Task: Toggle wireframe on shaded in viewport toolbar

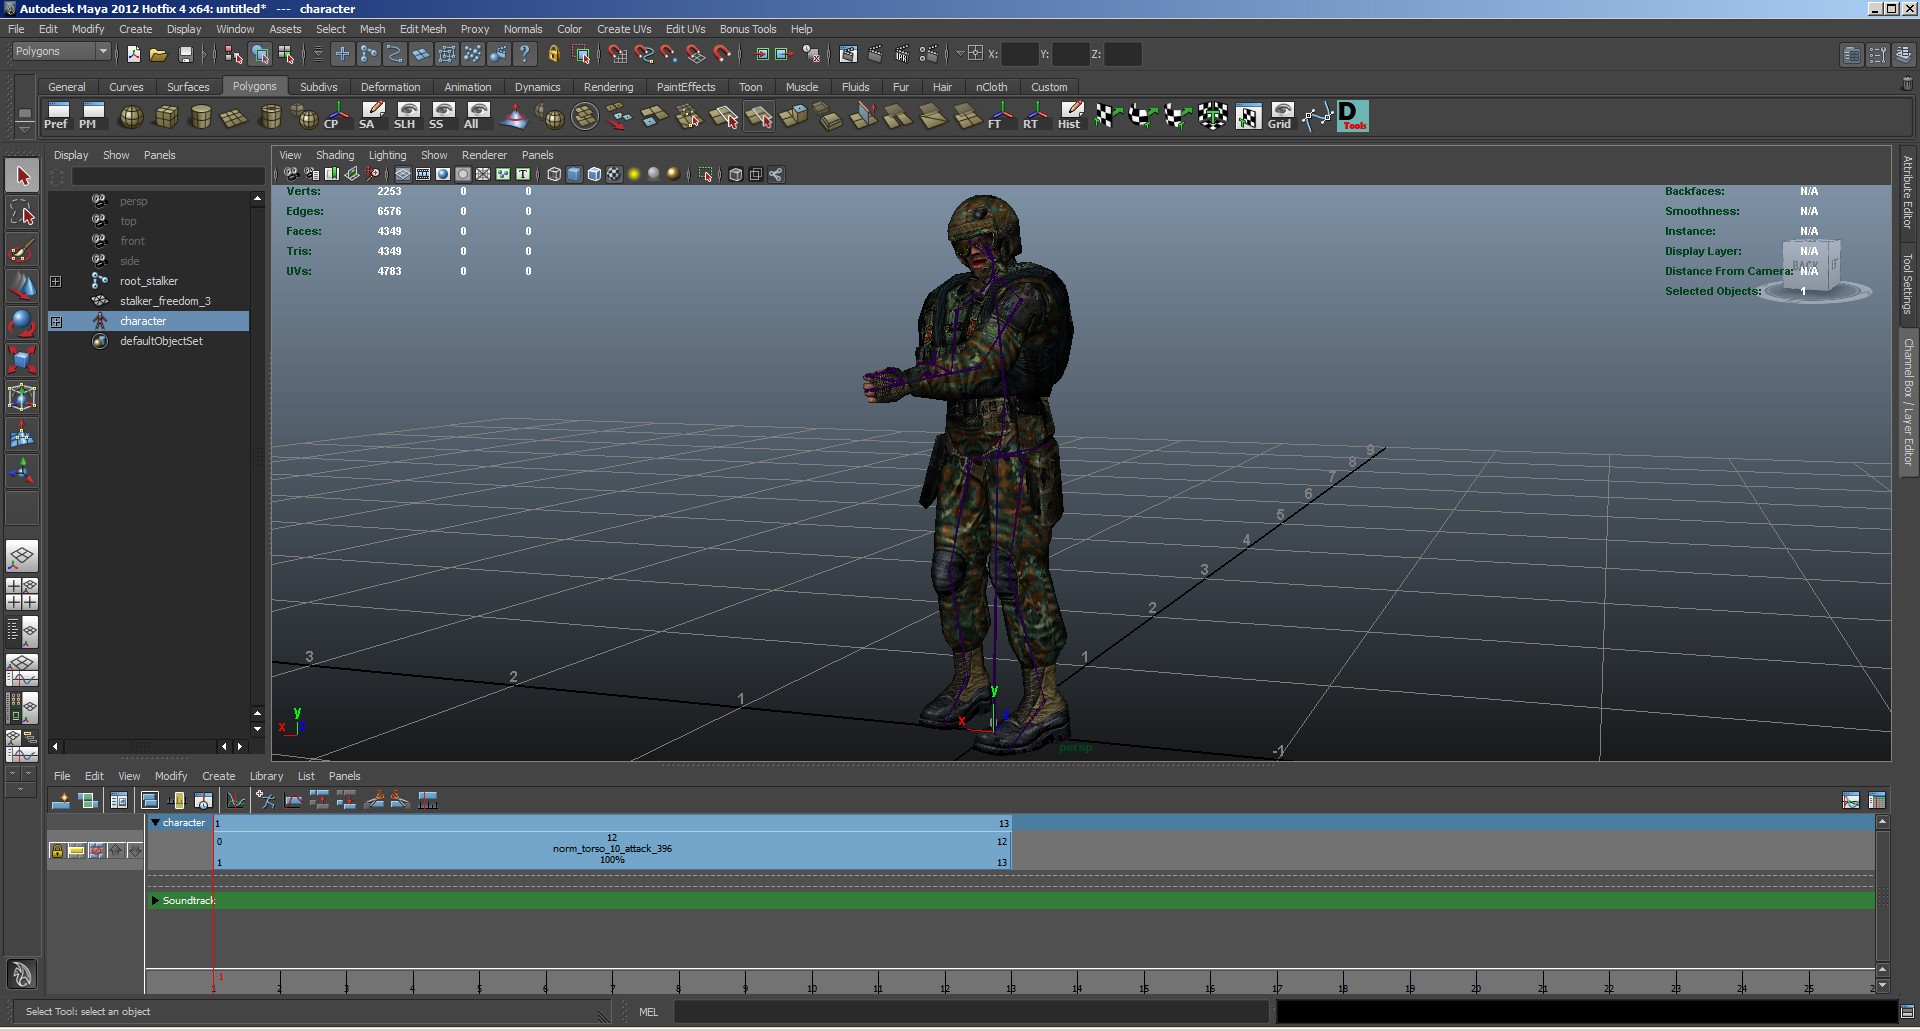Action: click(594, 174)
